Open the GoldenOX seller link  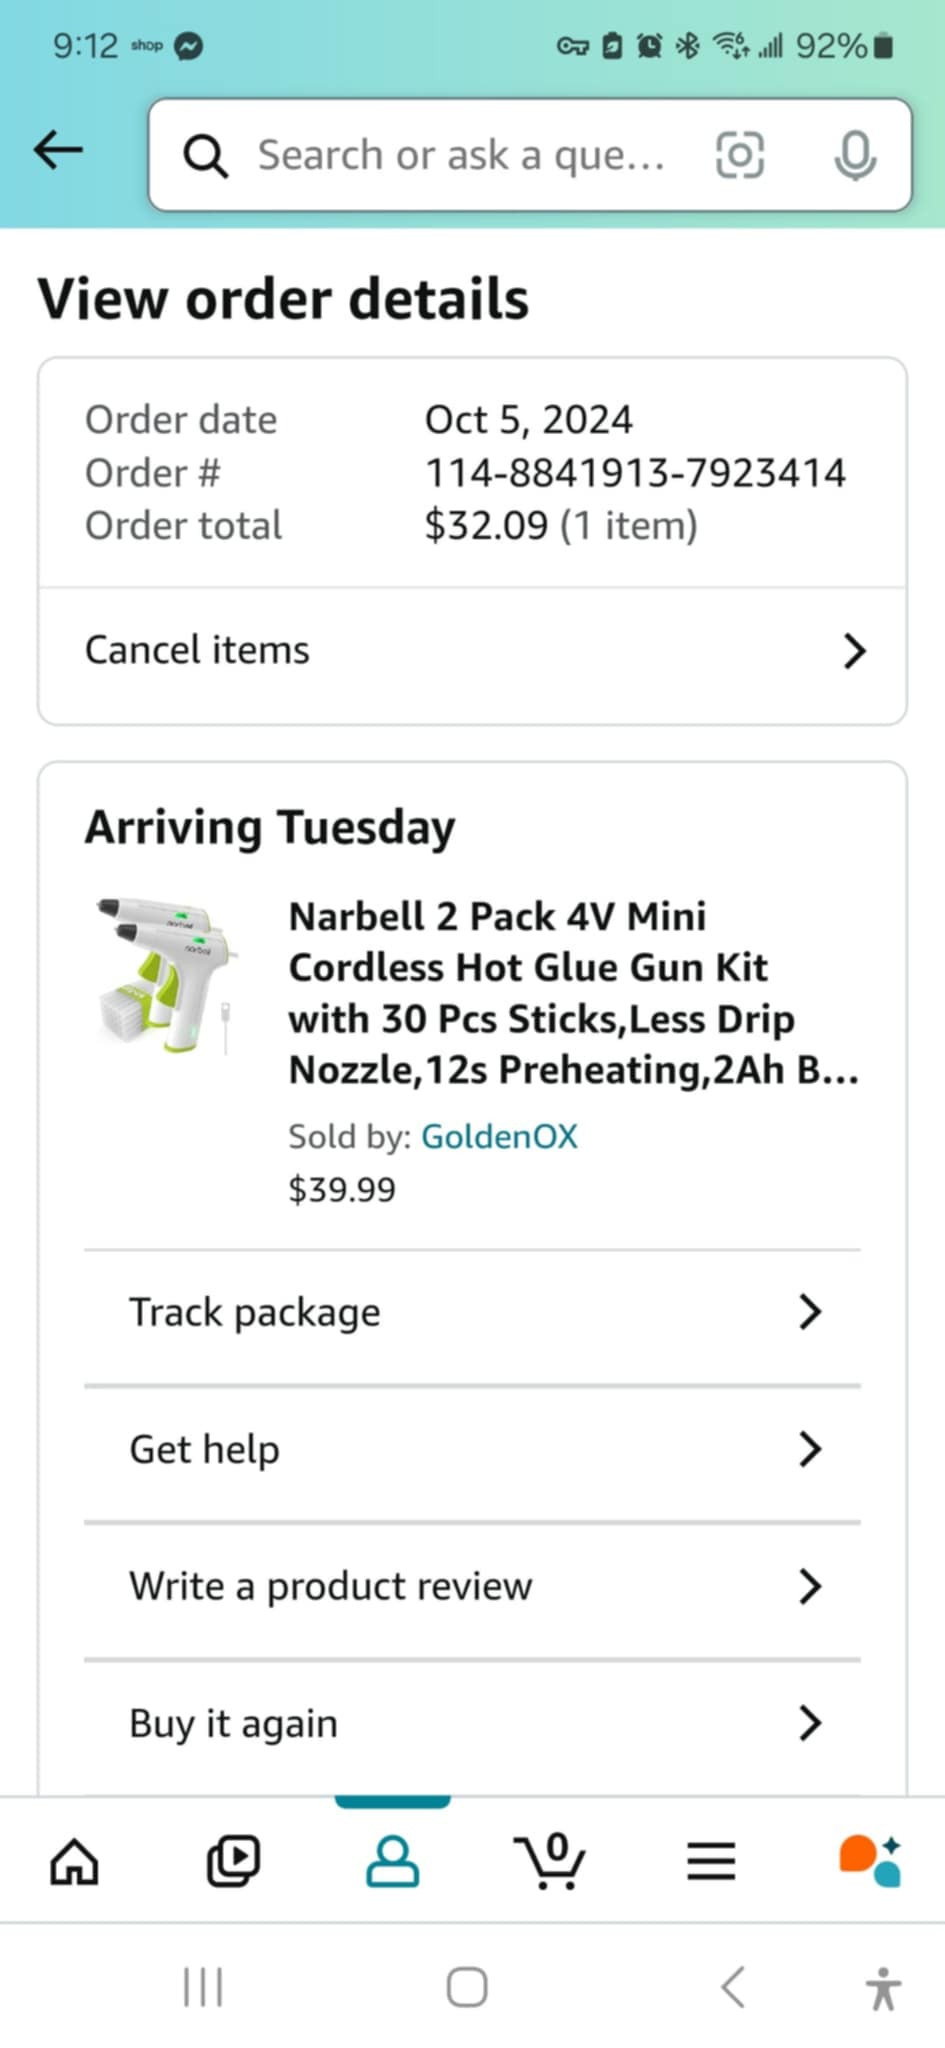pos(499,1137)
